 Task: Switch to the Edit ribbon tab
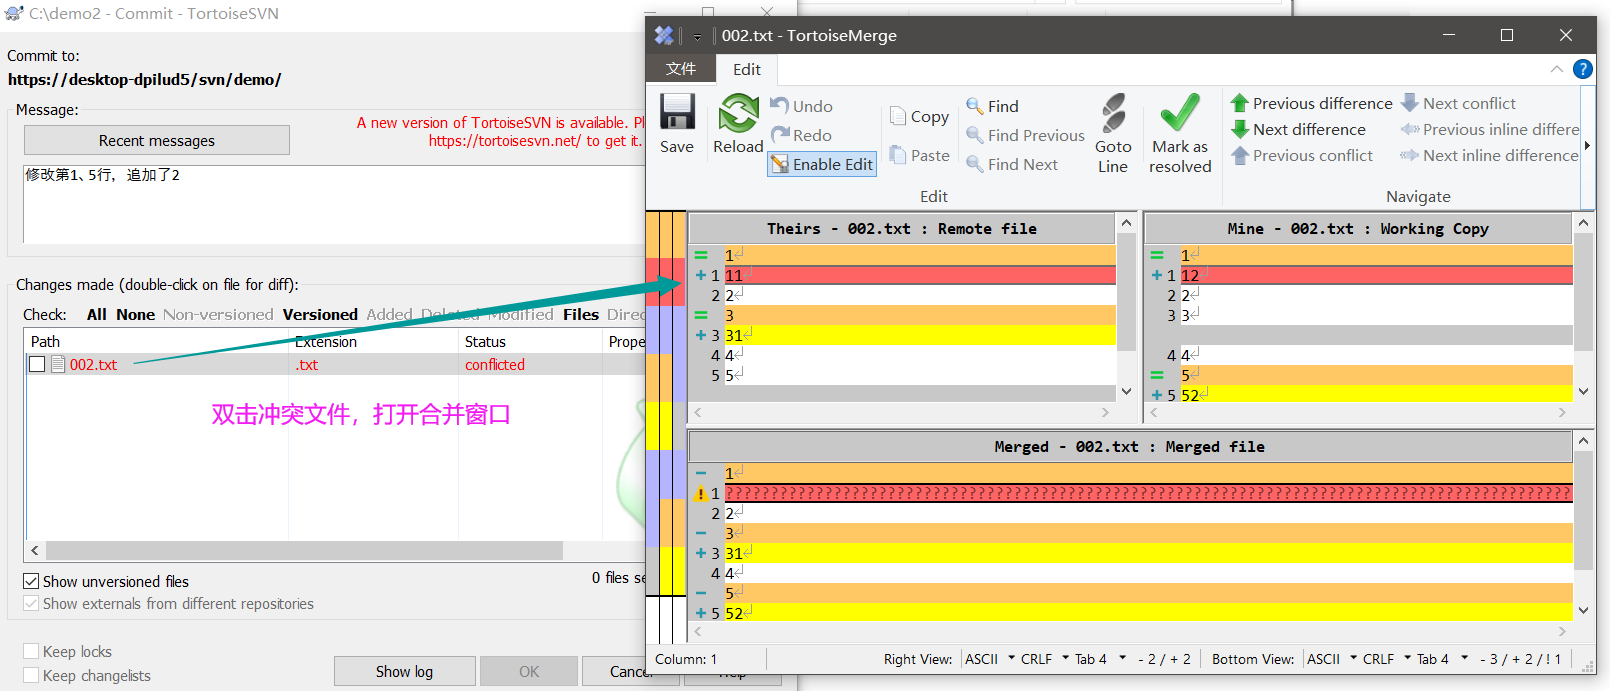(x=746, y=69)
